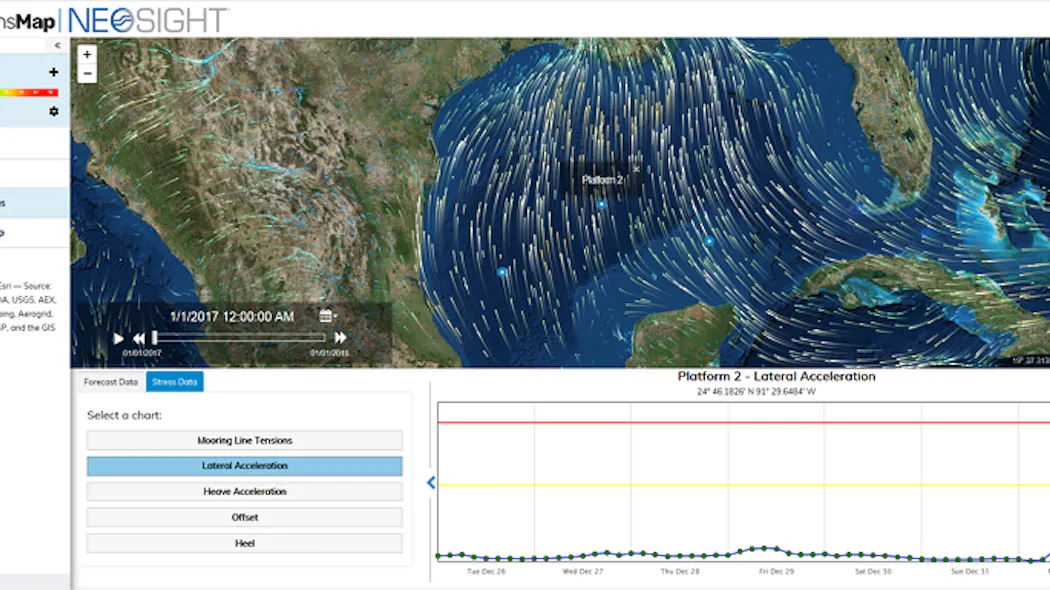This screenshot has height=590, width=1050.
Task: Click the red threshold line on chart
Action: point(743,423)
